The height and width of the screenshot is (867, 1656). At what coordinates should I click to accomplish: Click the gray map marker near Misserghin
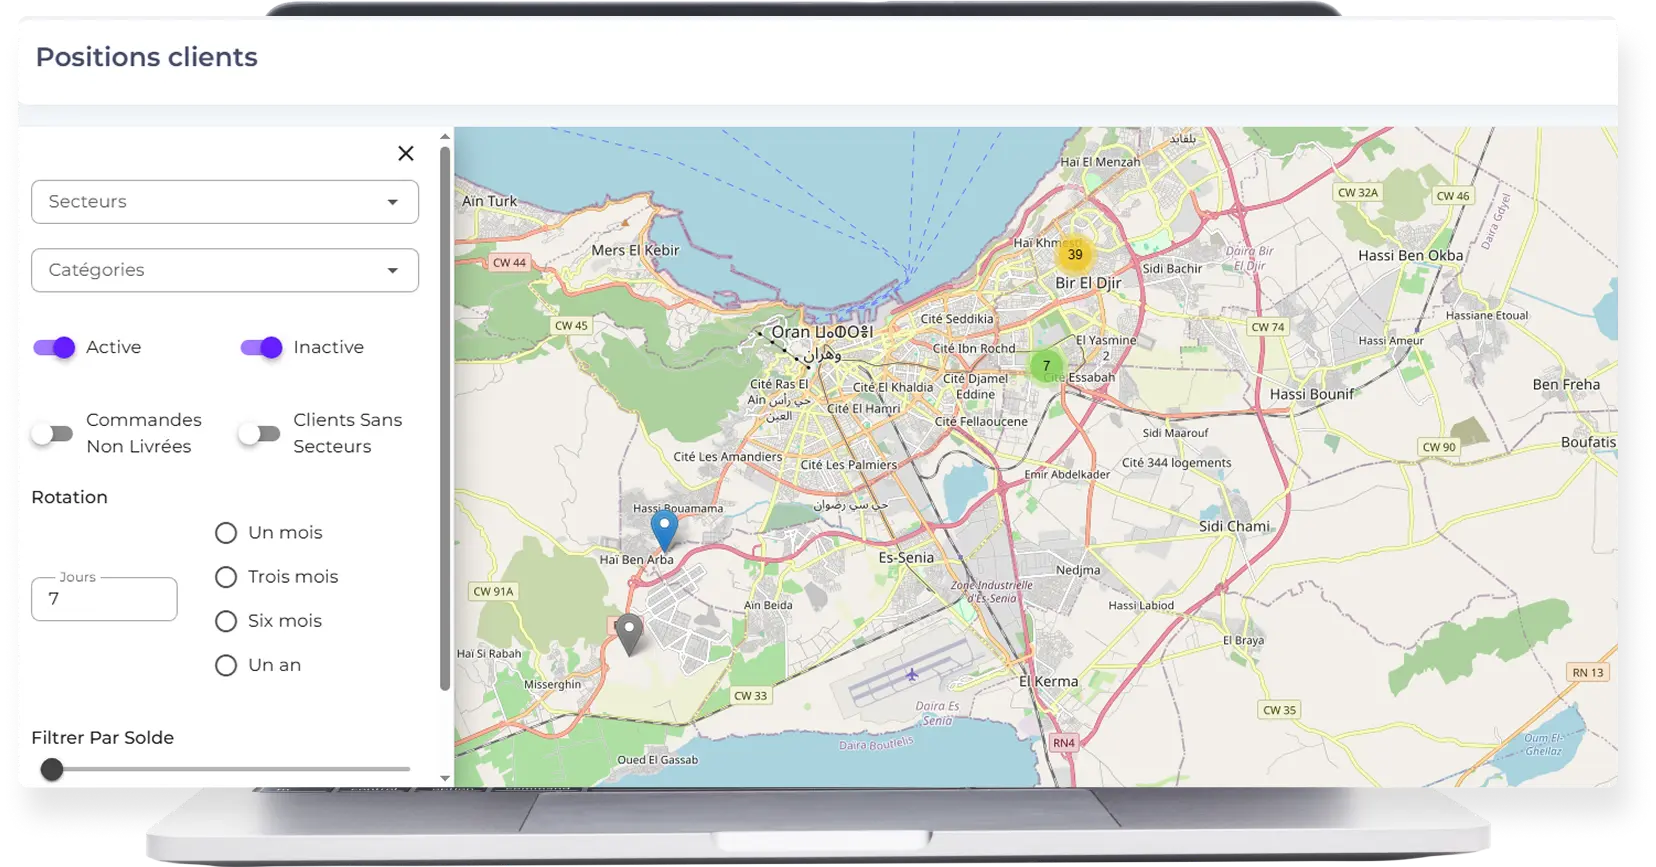click(629, 633)
